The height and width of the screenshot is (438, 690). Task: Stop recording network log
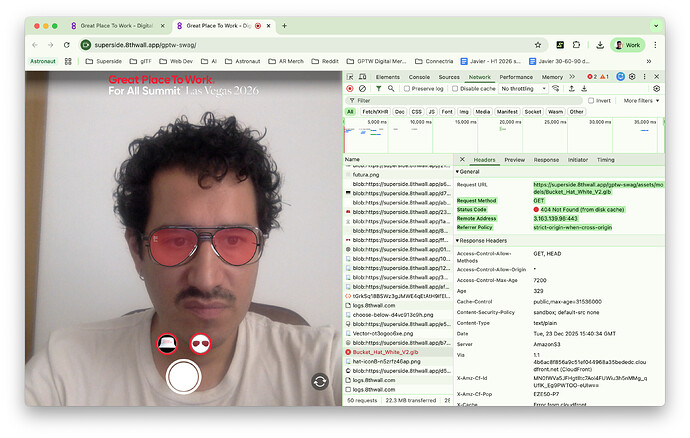(350, 88)
